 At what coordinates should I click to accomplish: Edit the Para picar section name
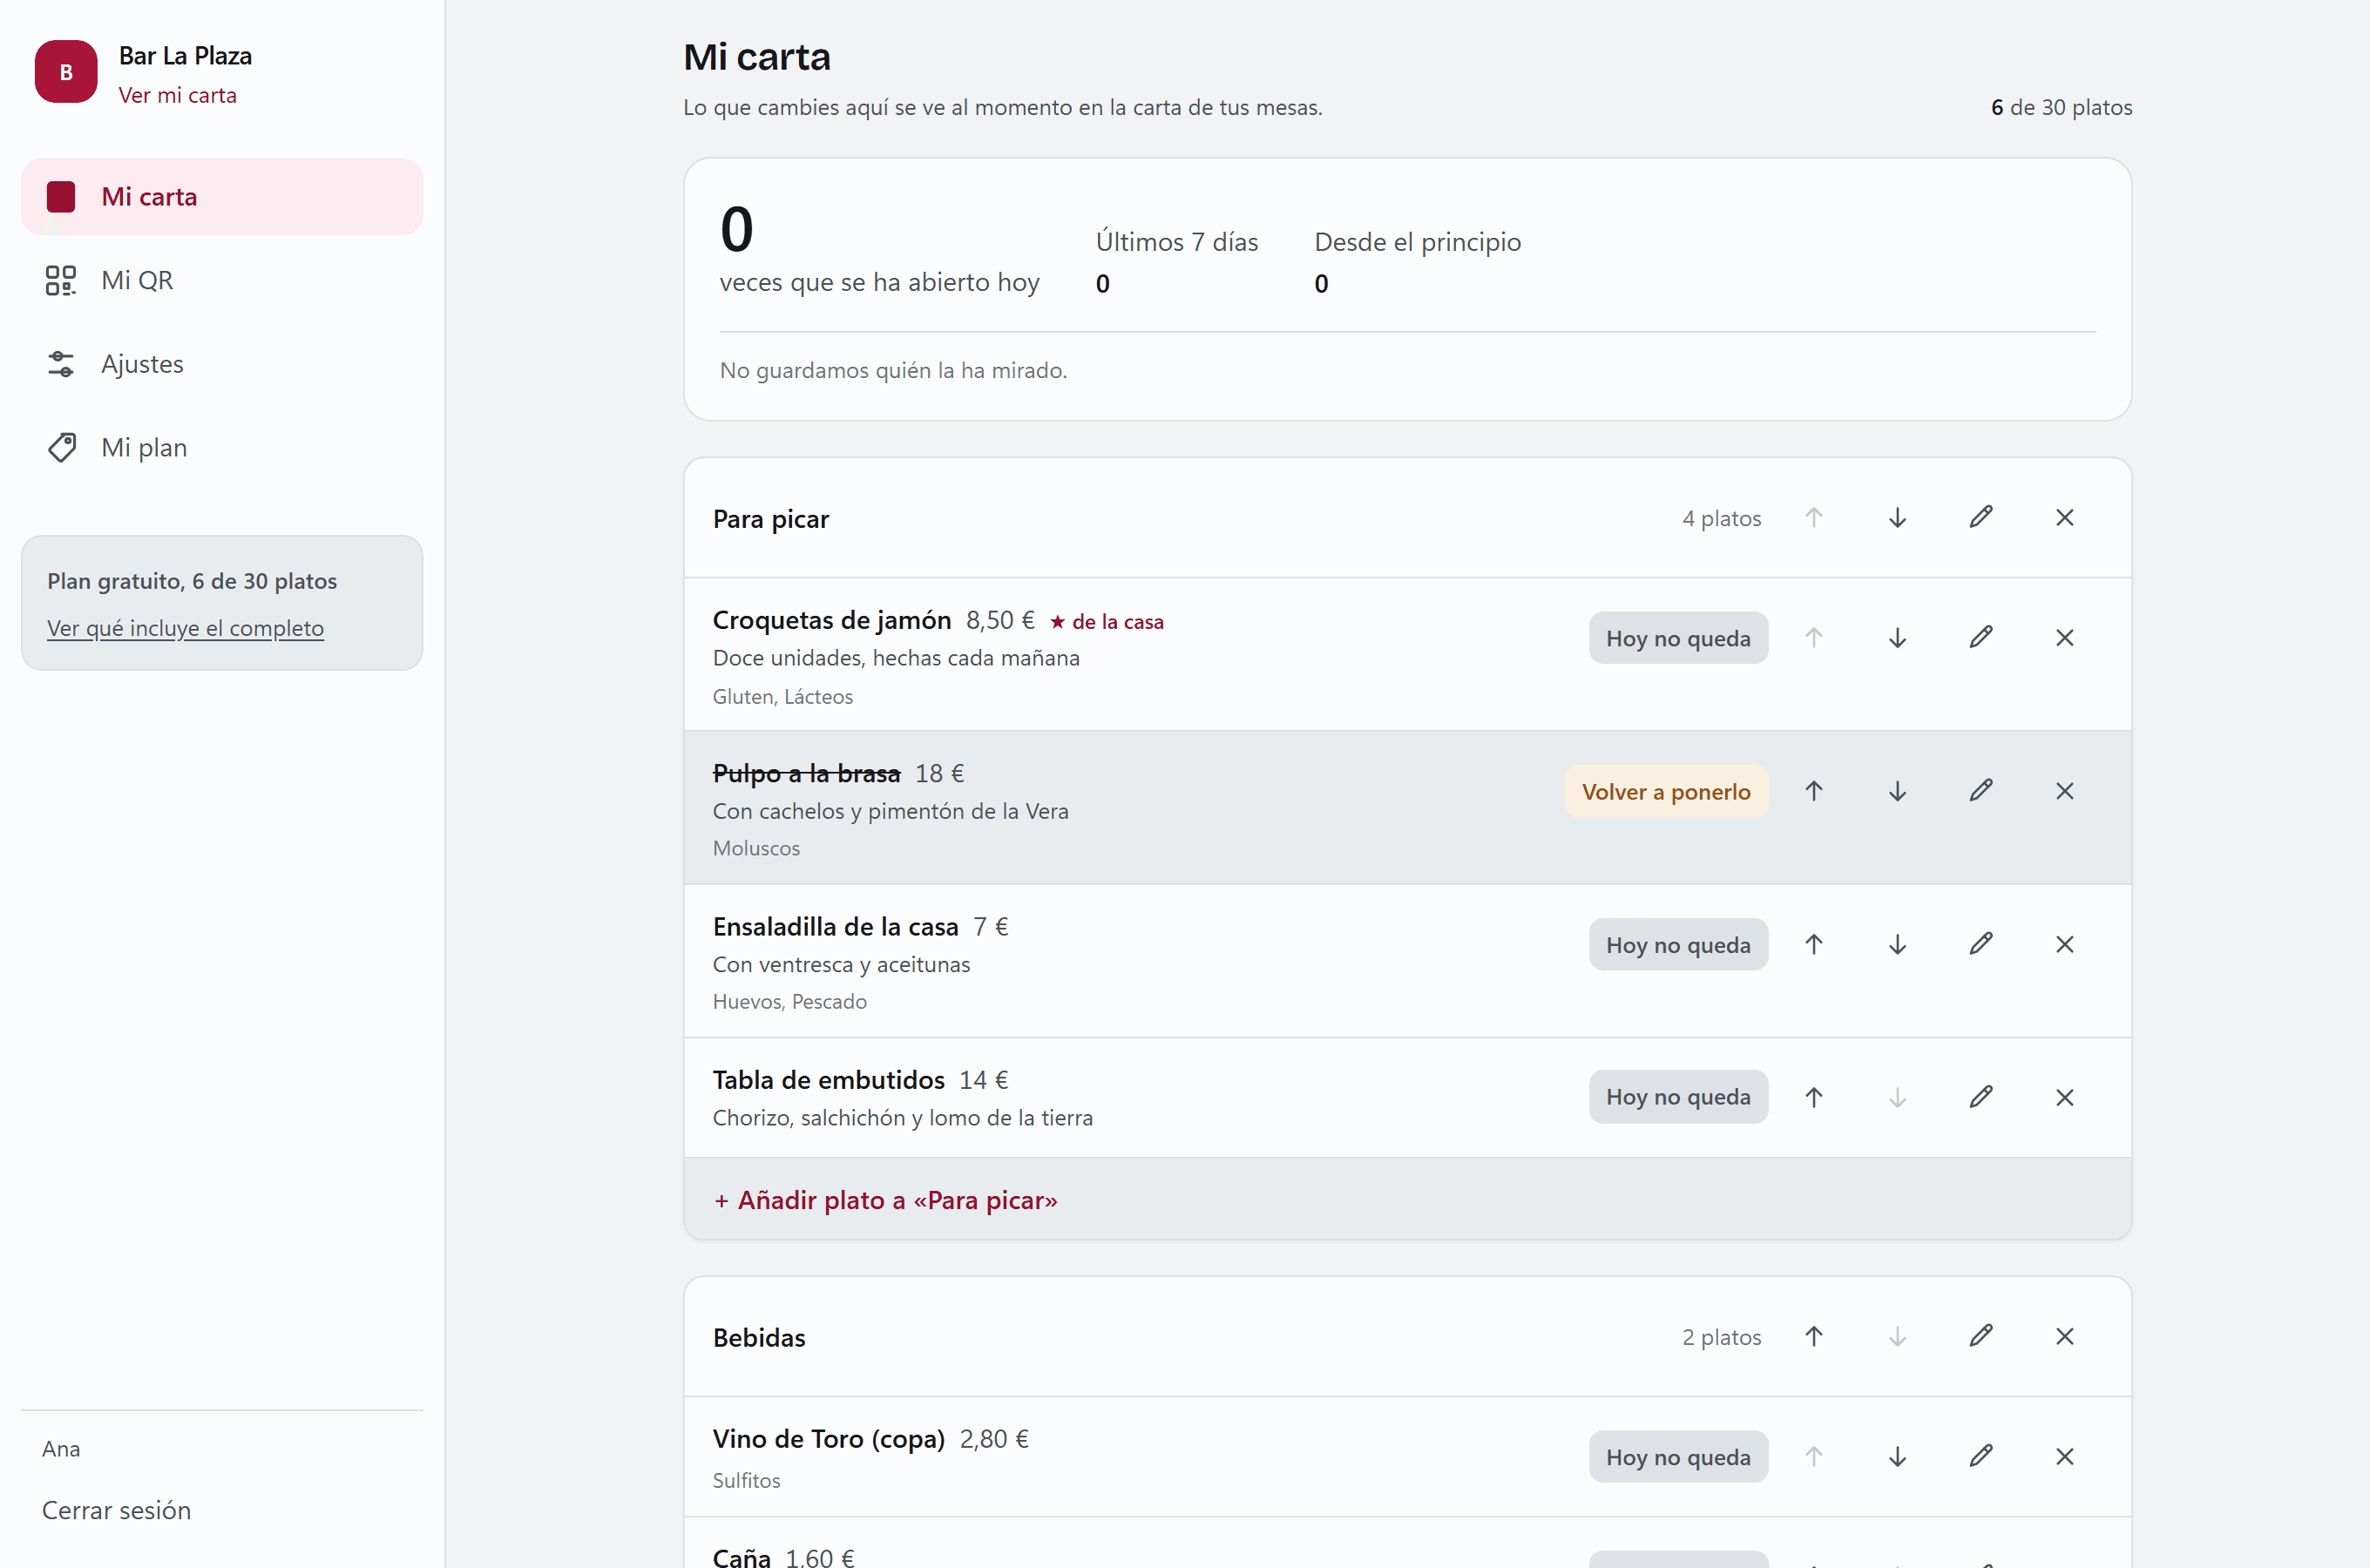(x=1981, y=518)
